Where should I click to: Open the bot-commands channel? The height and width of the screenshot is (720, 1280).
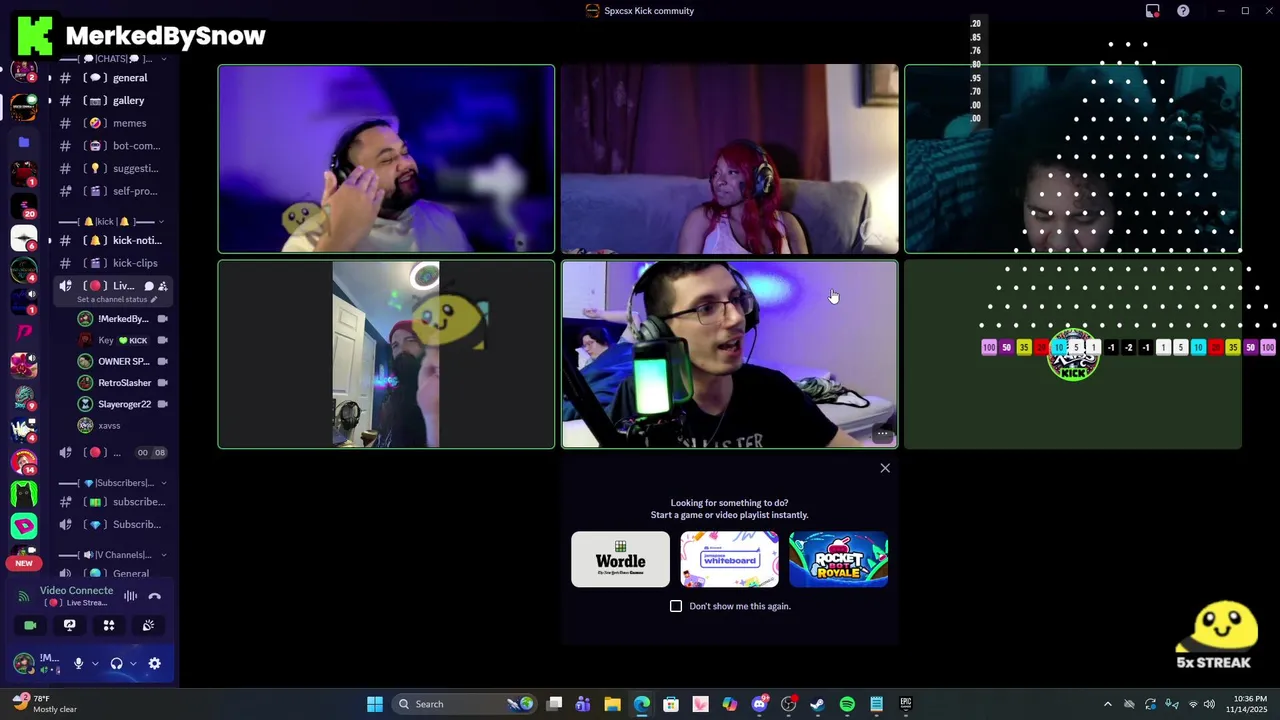click(112, 146)
